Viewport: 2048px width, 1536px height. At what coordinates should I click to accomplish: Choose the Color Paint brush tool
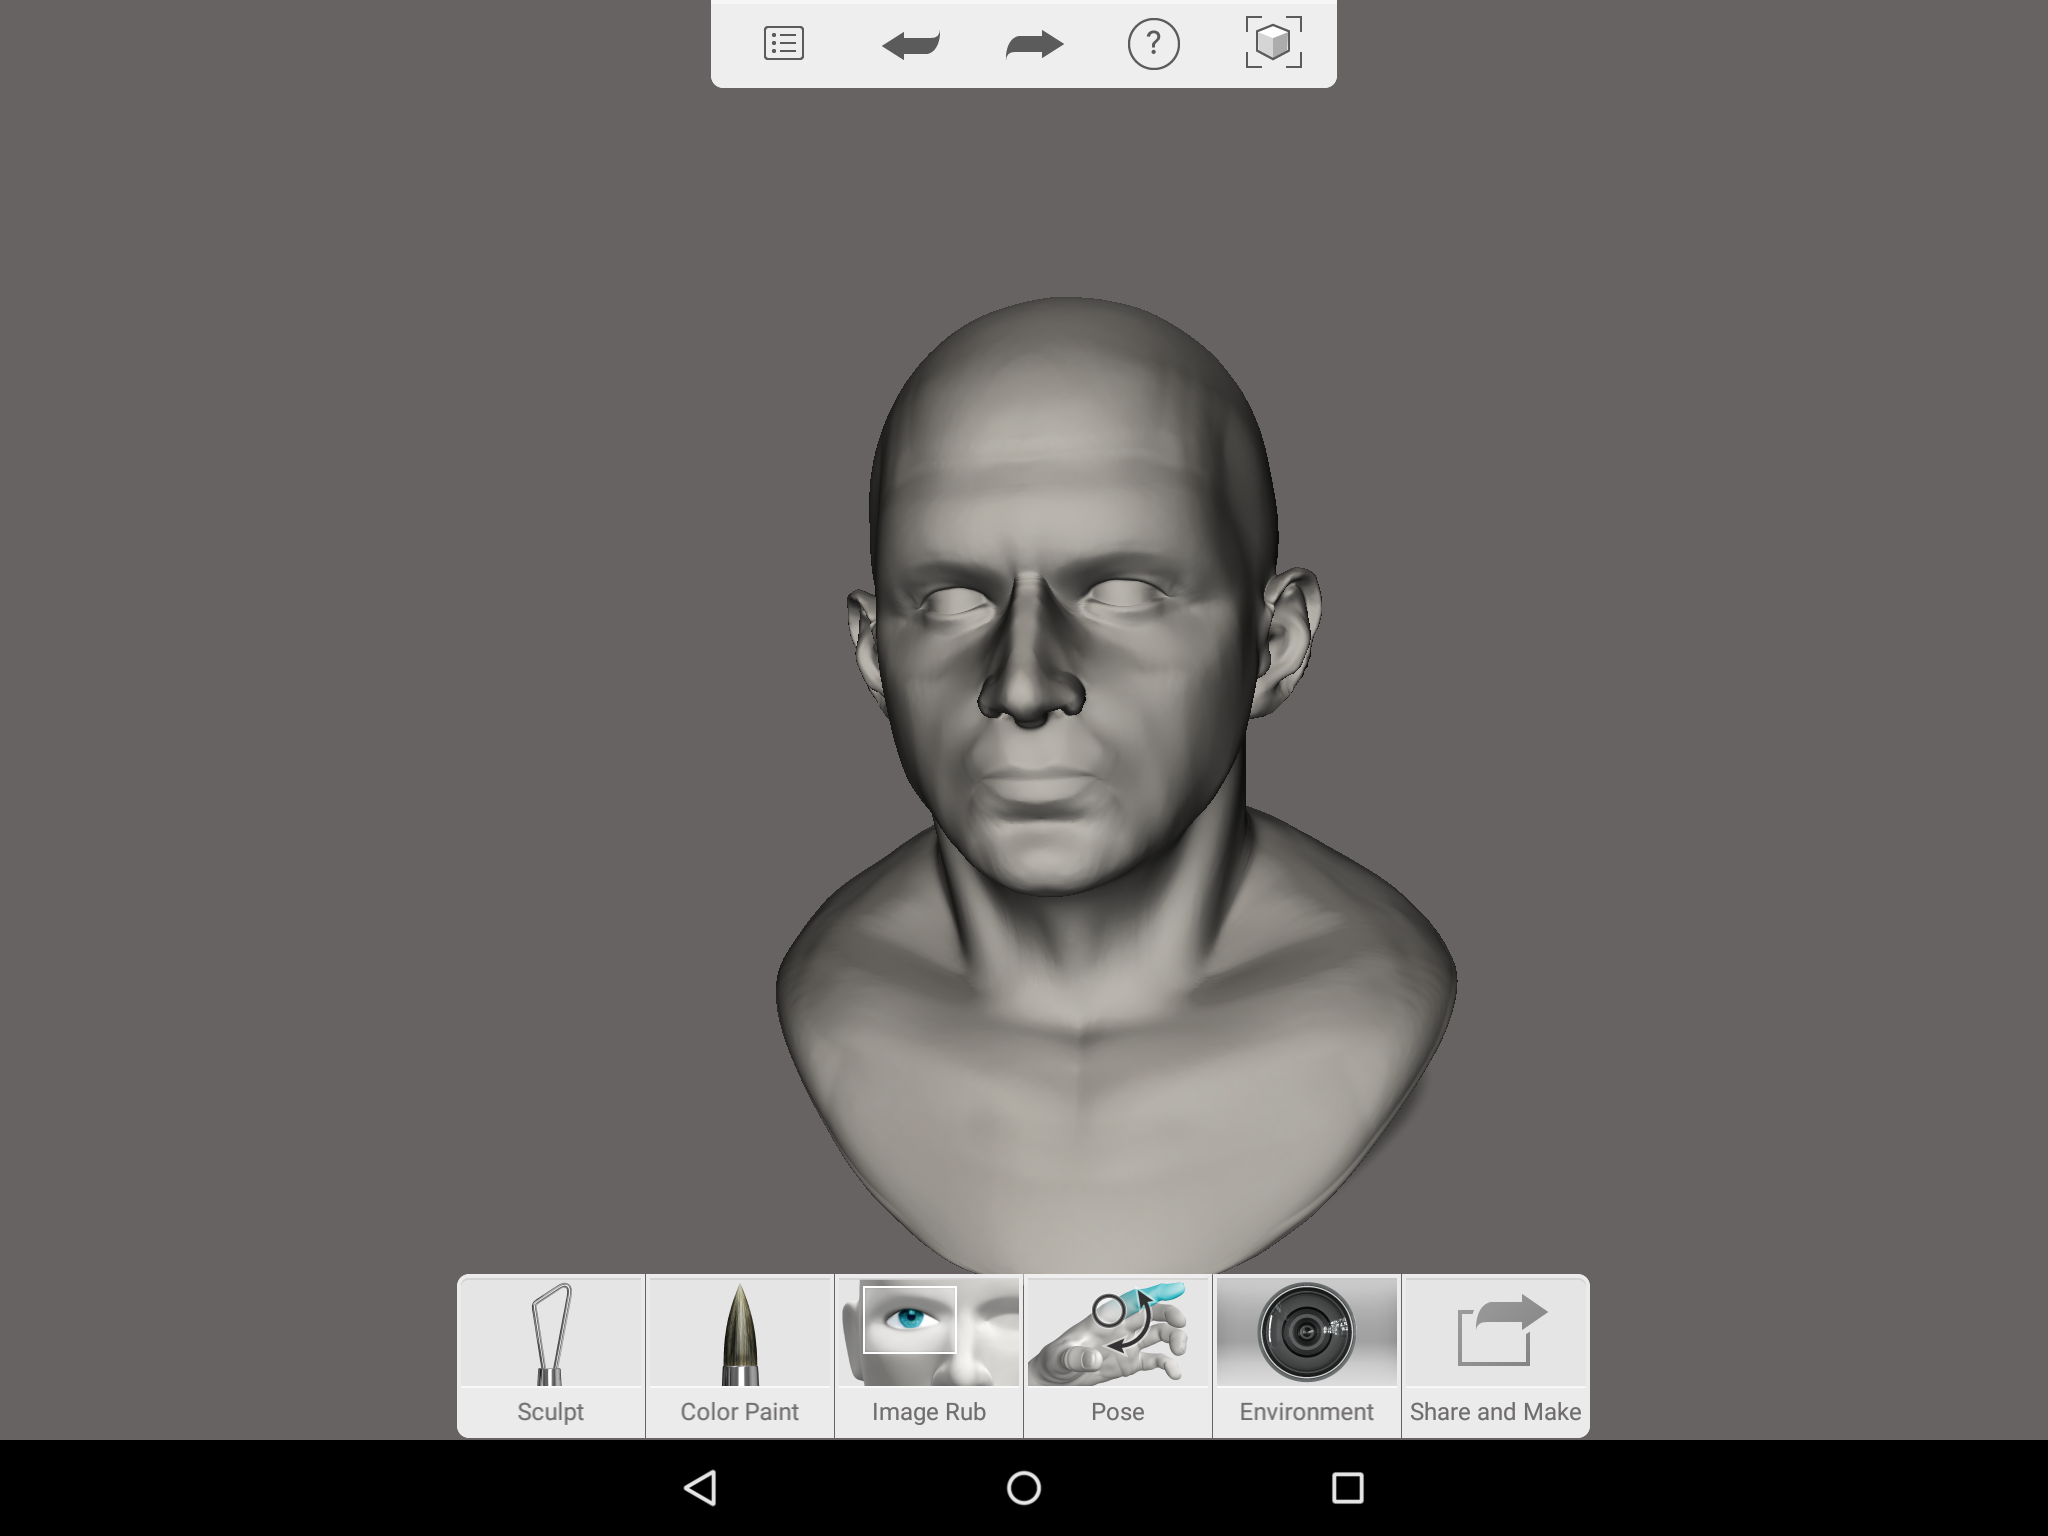[x=740, y=1356]
